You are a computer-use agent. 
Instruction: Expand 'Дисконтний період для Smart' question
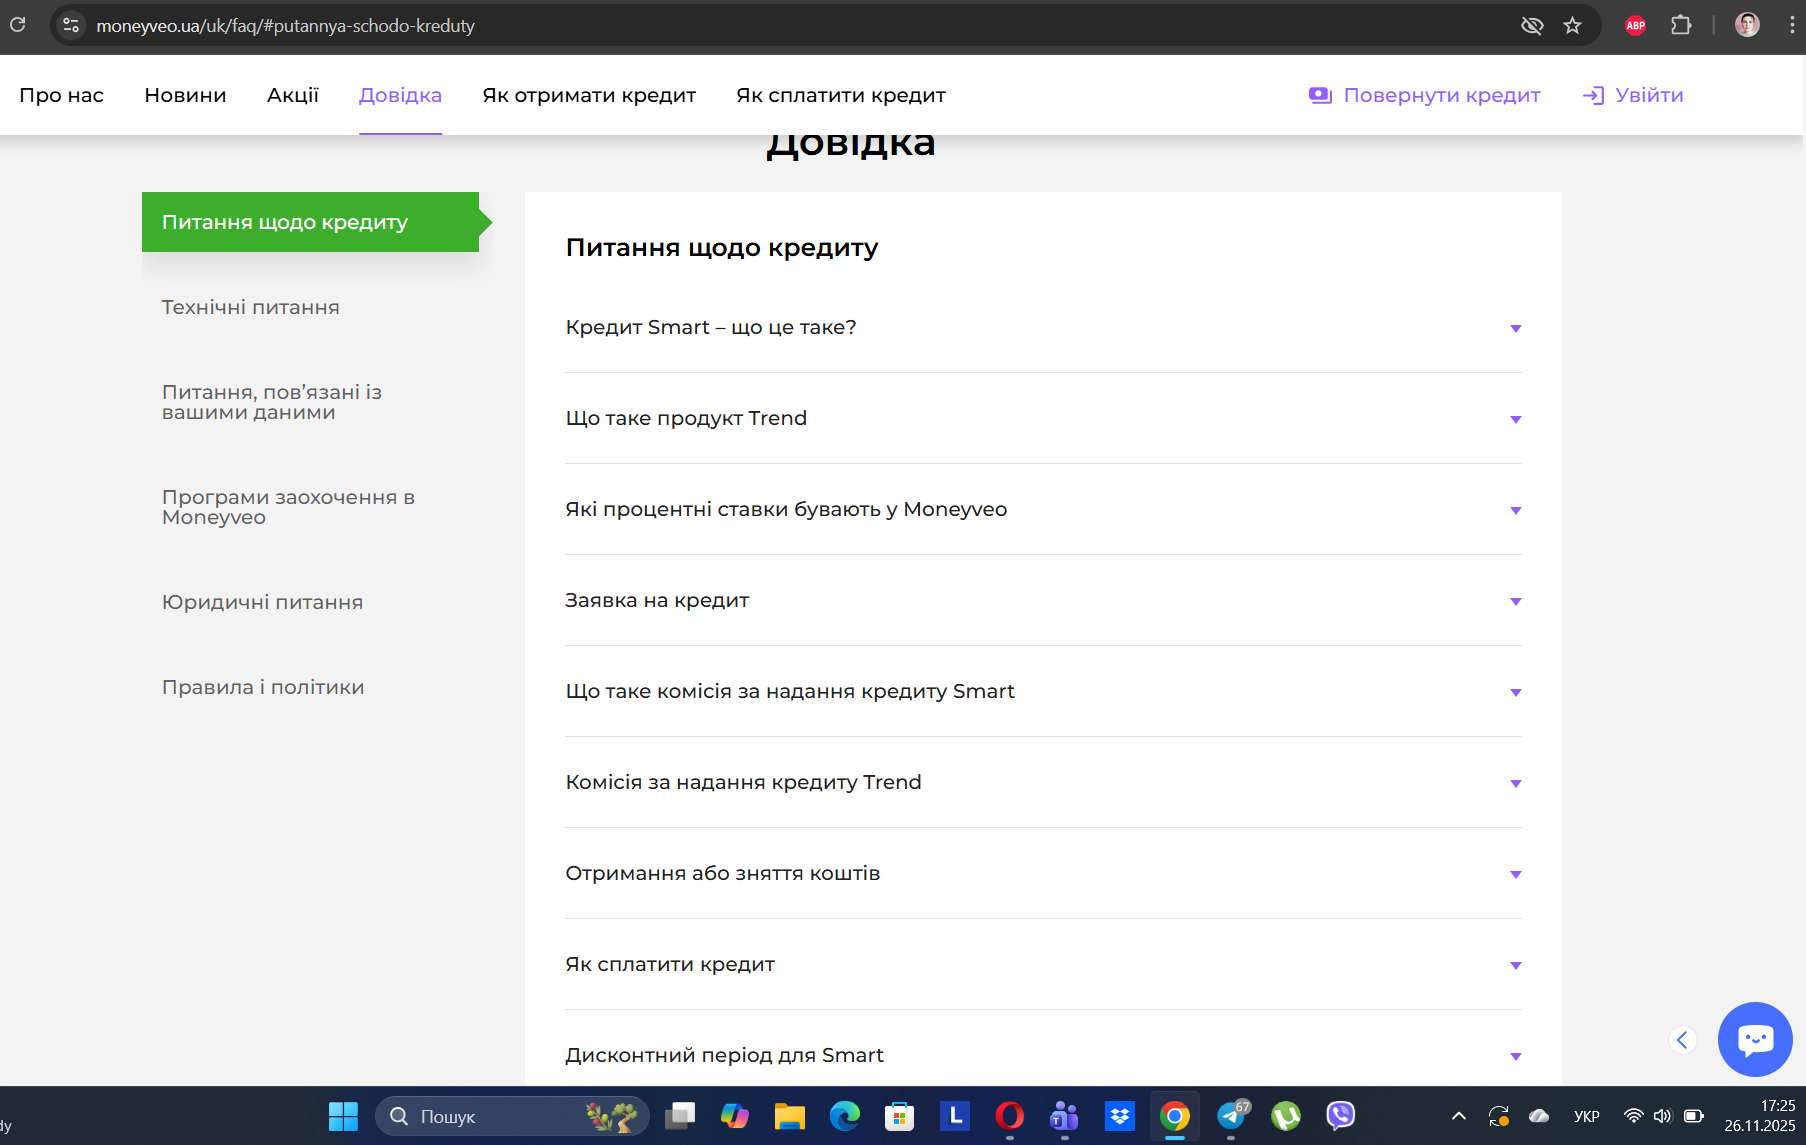[1044, 1056]
